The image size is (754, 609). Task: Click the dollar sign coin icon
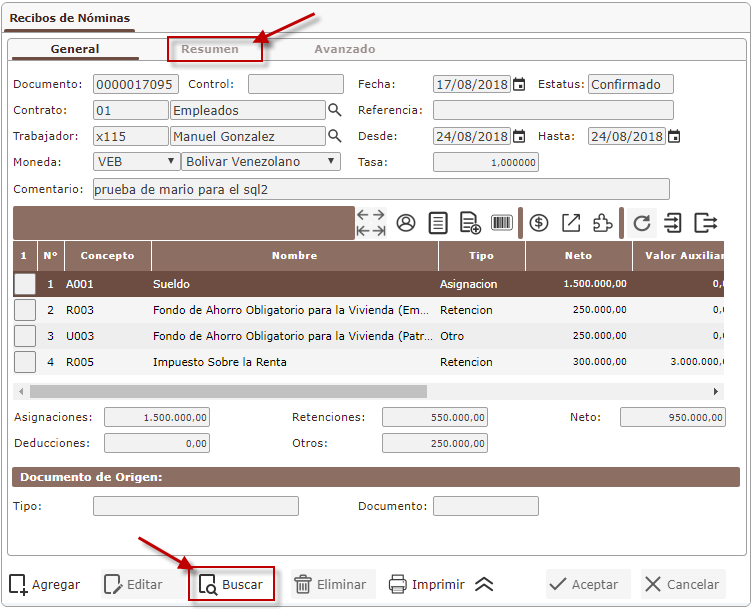[539, 223]
